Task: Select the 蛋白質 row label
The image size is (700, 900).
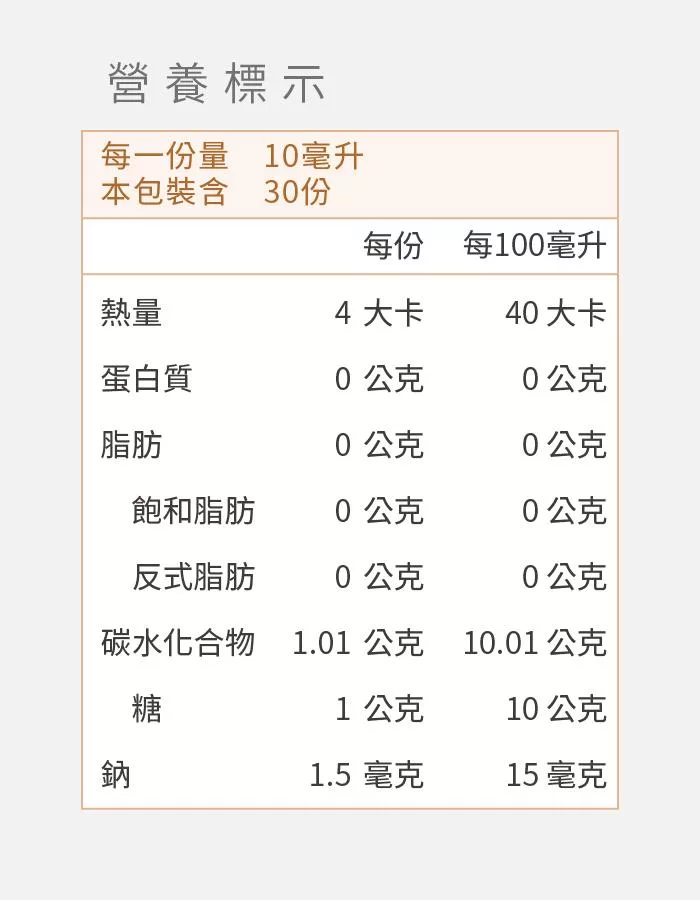Action: (x=146, y=379)
